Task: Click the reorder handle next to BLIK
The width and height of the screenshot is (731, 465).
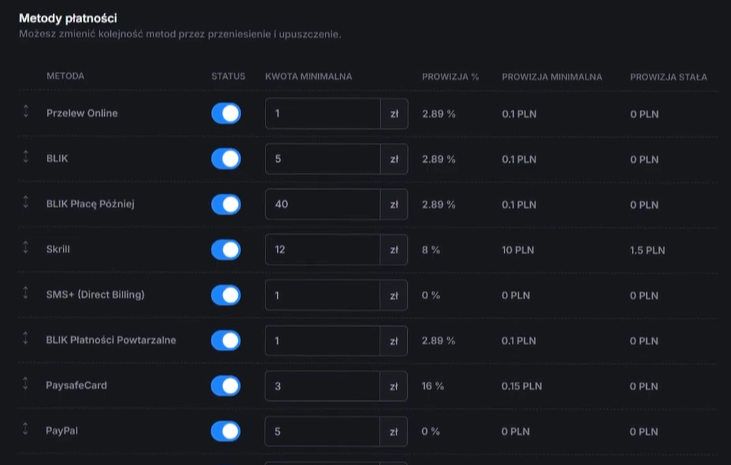Action: [26, 157]
